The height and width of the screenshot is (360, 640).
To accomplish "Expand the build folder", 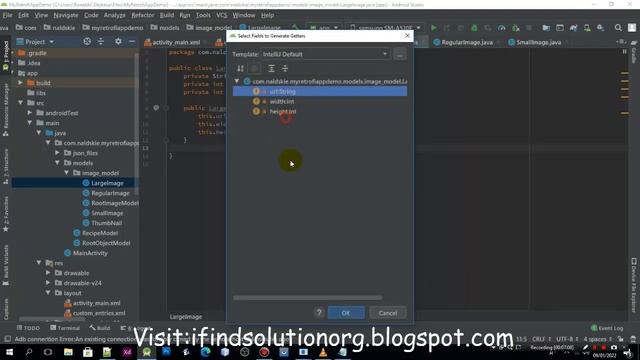I will point(20,83).
